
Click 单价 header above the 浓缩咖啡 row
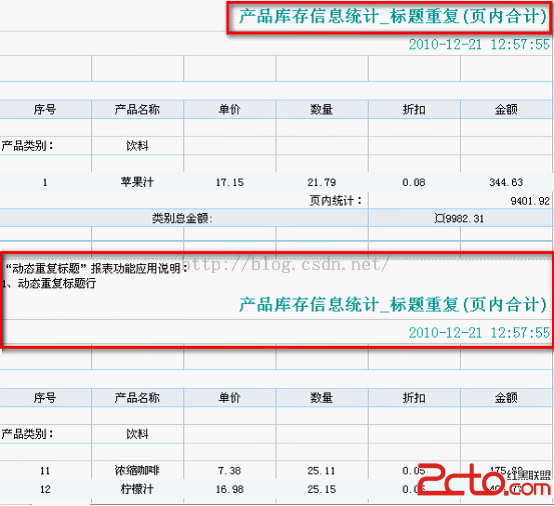230,398
